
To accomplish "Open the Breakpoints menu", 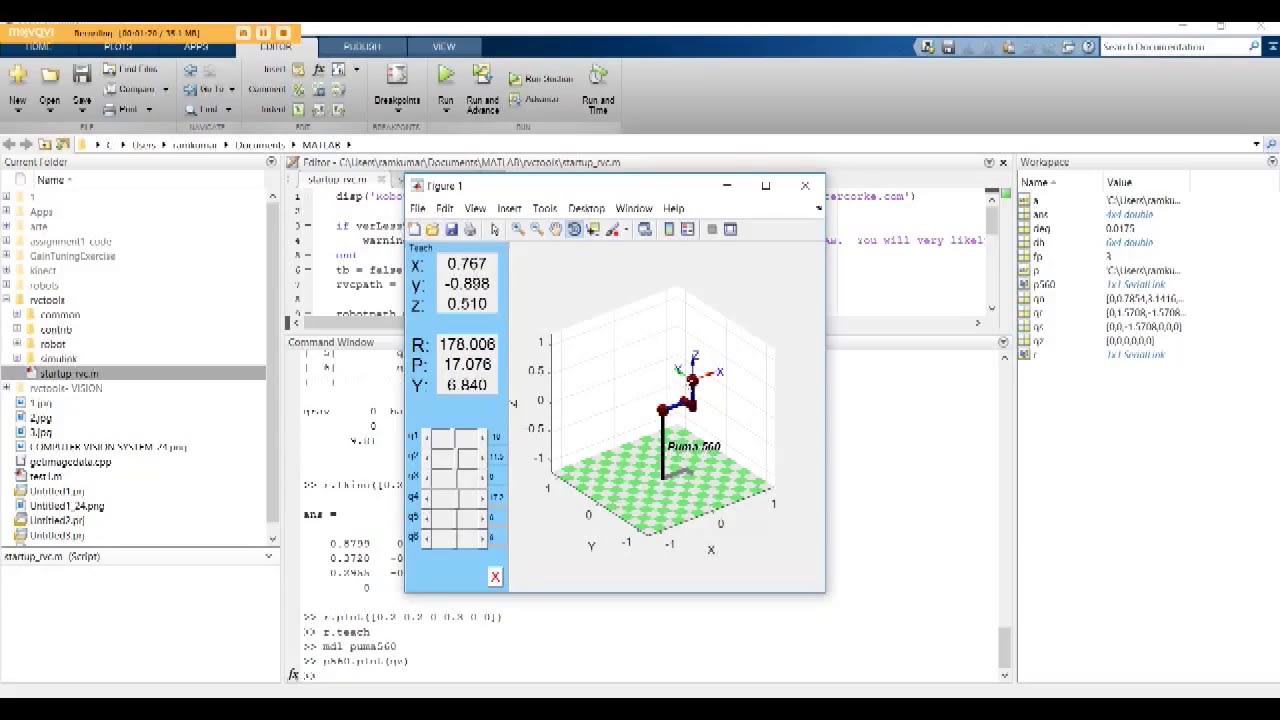I will [397, 88].
